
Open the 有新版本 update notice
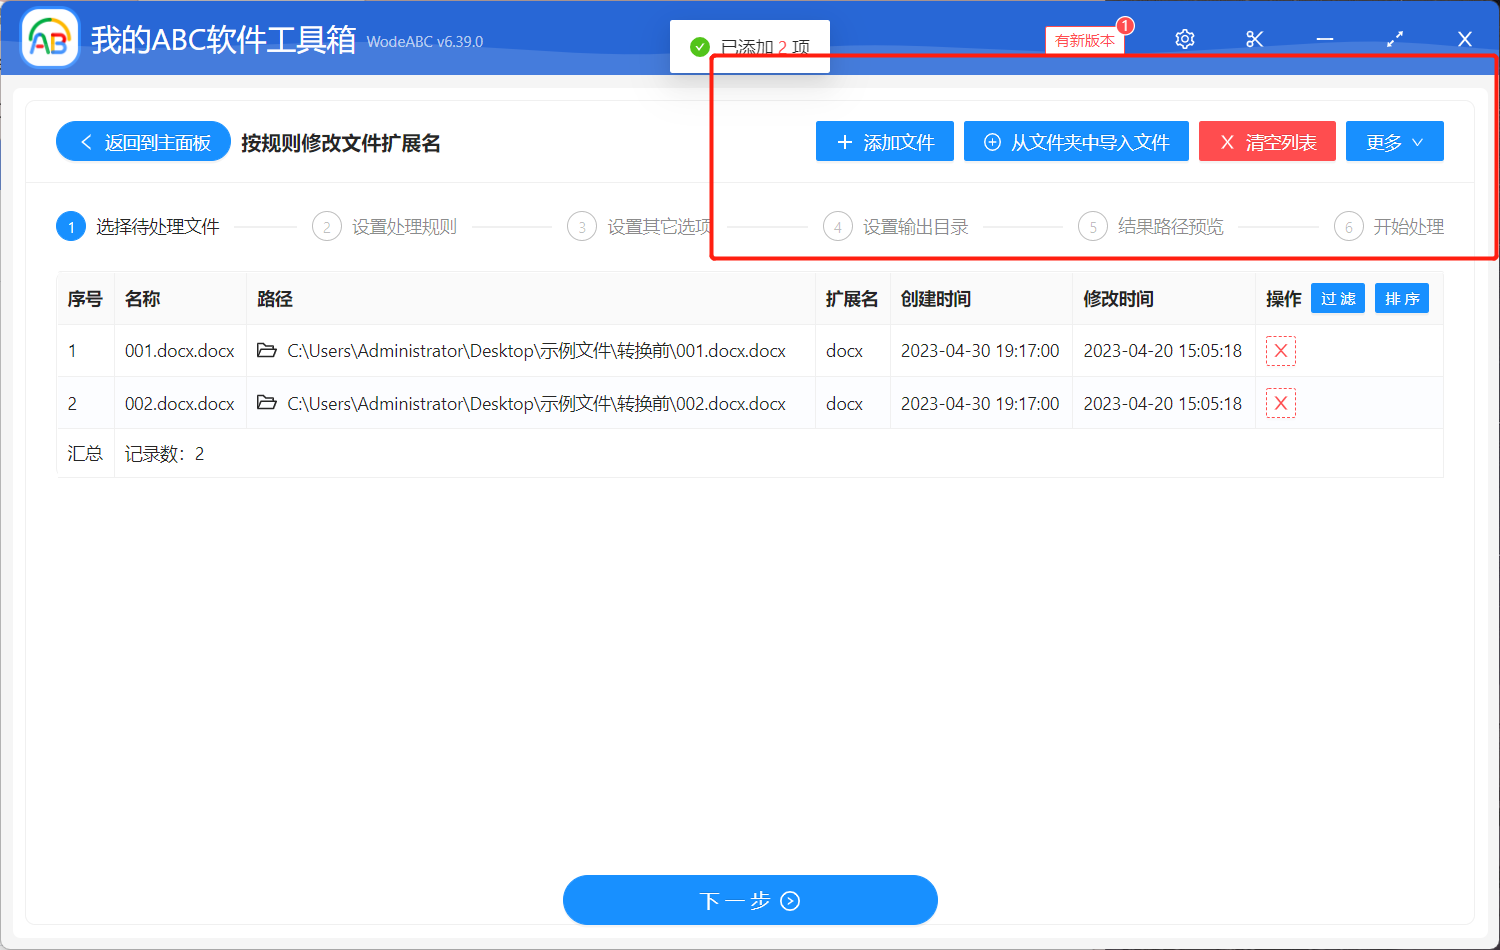pos(1085,39)
